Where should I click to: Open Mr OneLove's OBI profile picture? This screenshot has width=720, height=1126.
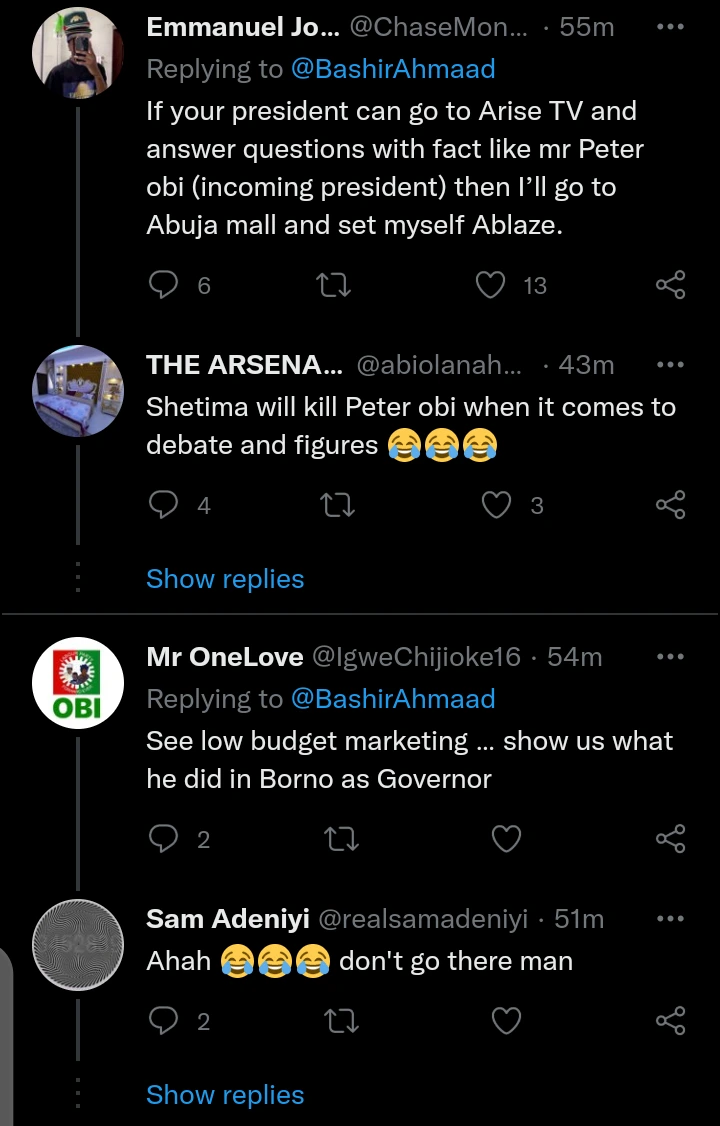click(x=78, y=683)
